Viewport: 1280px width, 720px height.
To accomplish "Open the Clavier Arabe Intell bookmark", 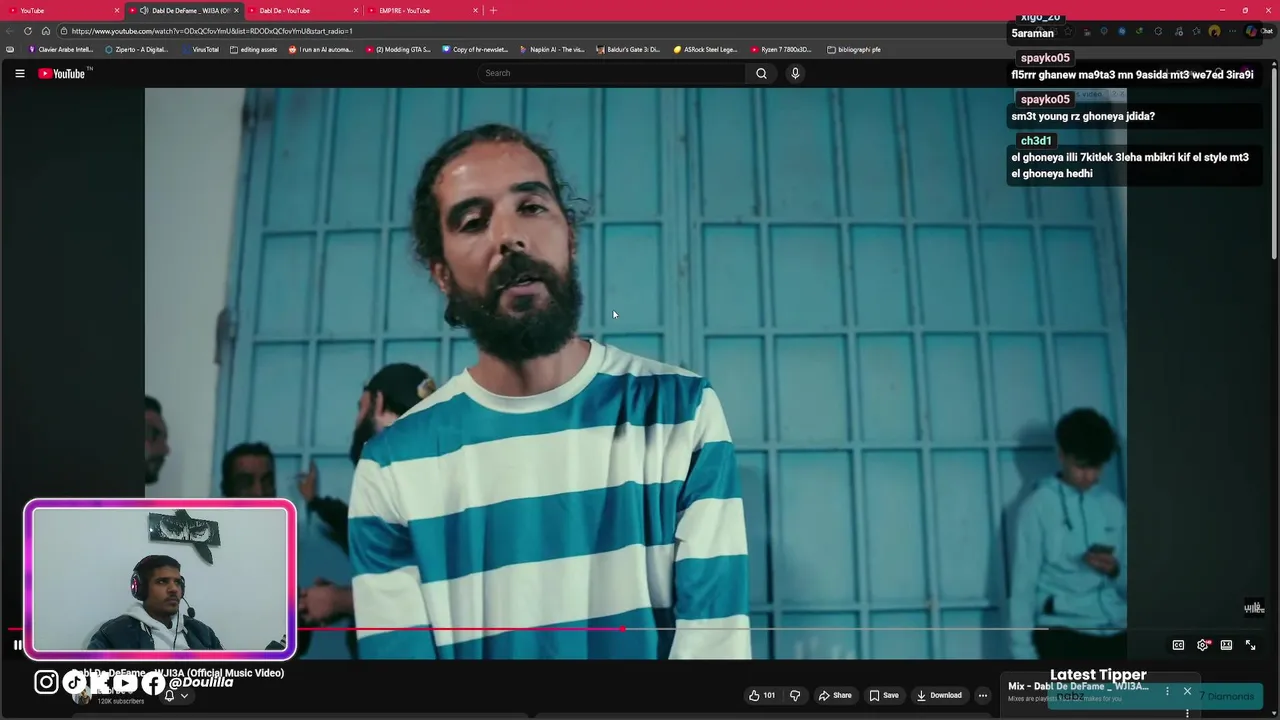I will click(x=61, y=49).
